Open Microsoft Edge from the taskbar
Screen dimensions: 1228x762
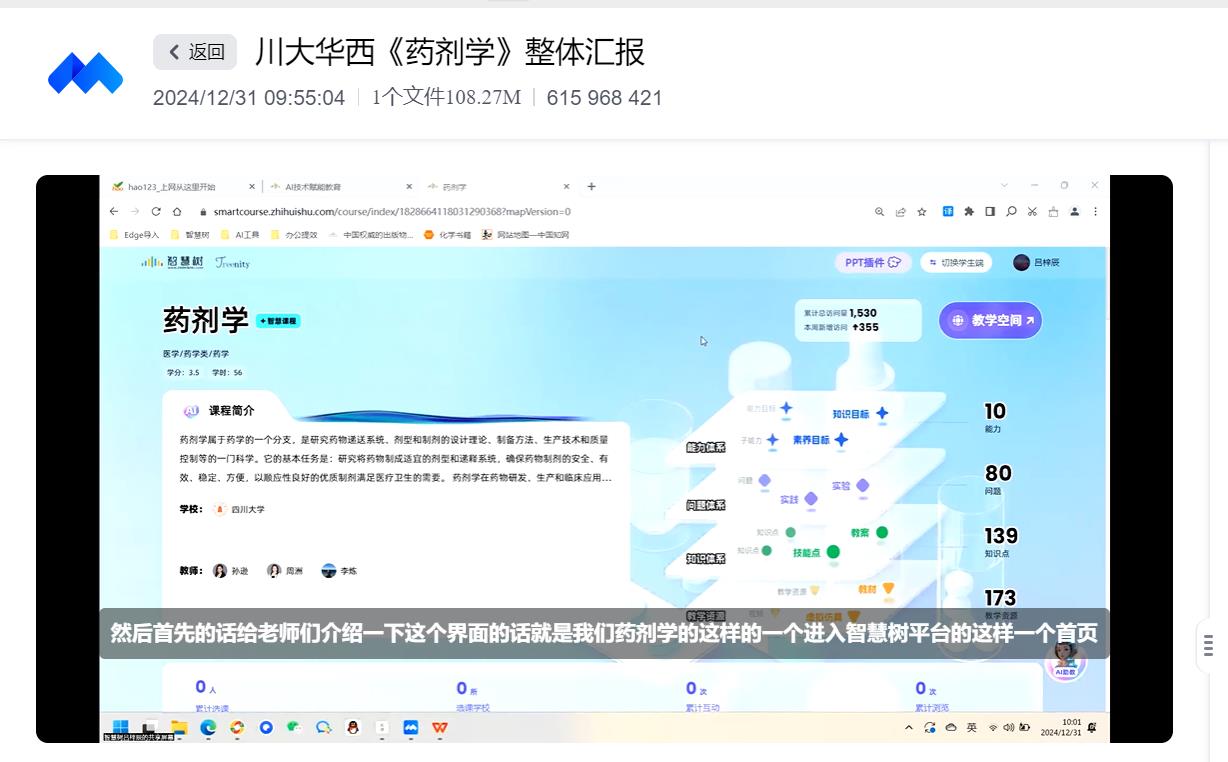208,727
